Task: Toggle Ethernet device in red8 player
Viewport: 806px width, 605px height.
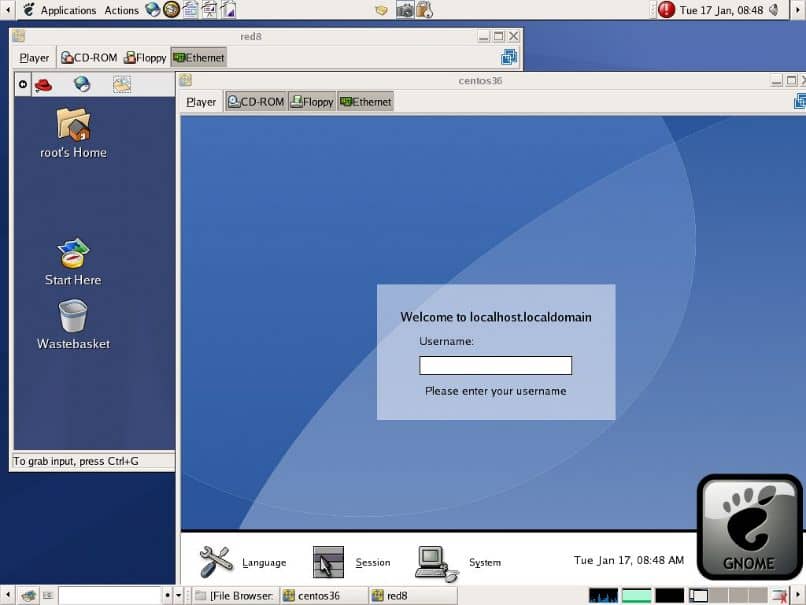Action: pyautogui.click(x=199, y=58)
